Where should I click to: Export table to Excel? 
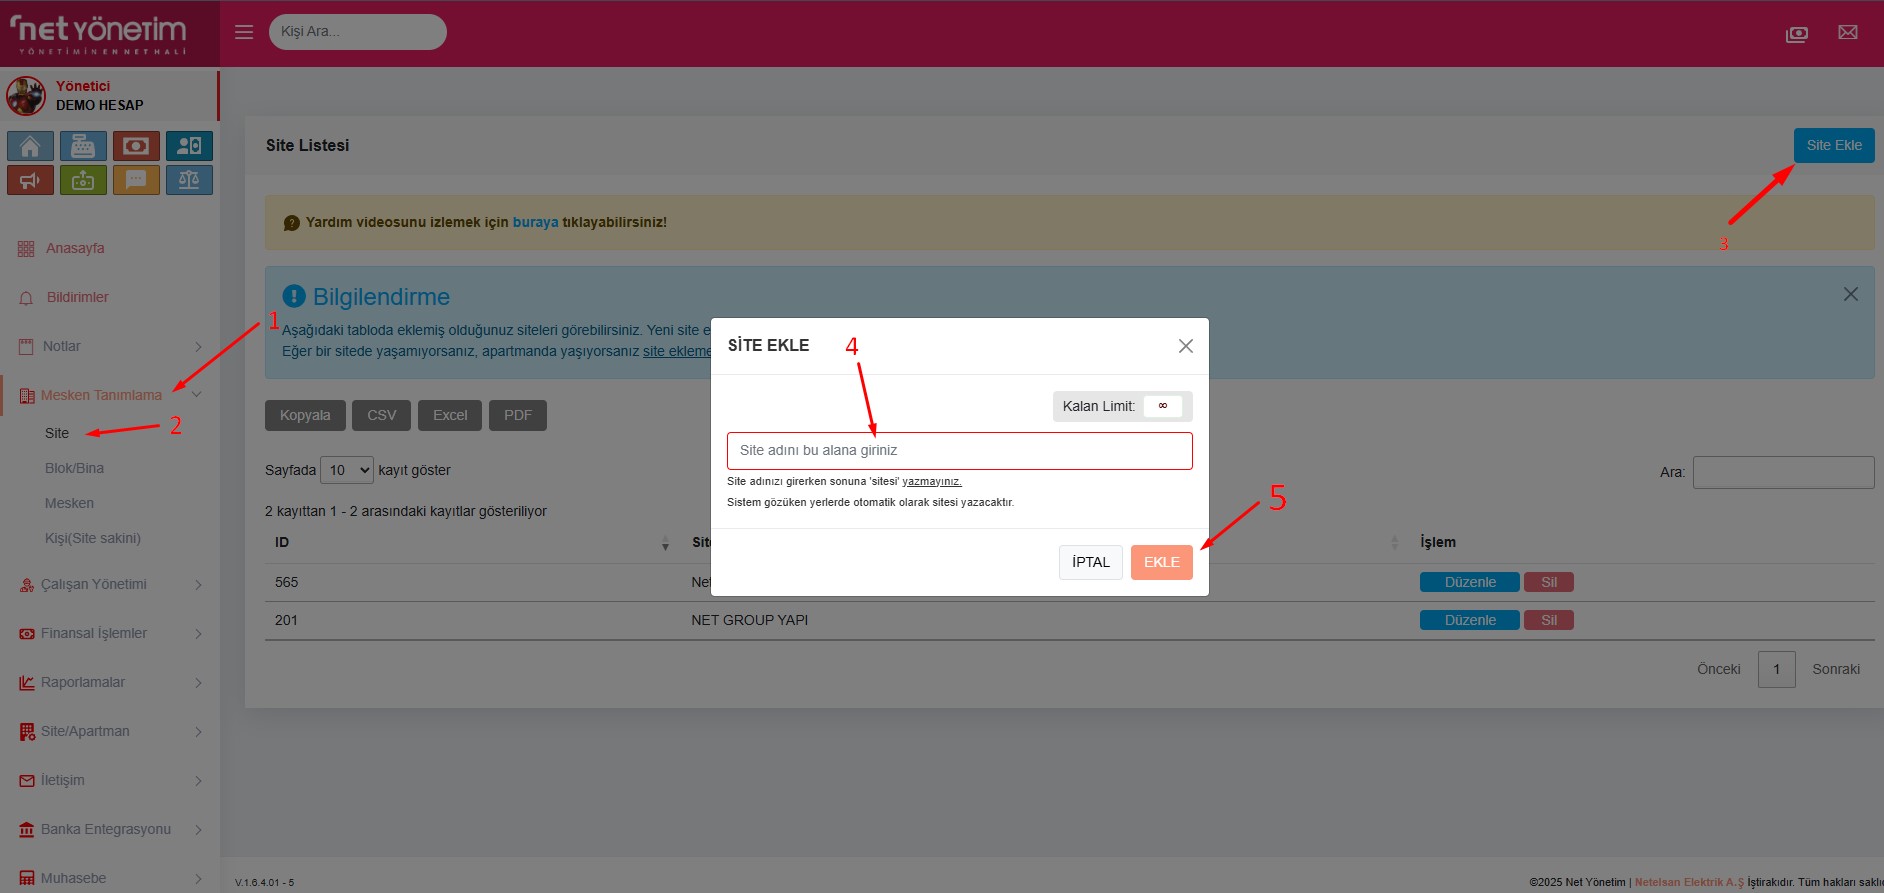tap(450, 415)
